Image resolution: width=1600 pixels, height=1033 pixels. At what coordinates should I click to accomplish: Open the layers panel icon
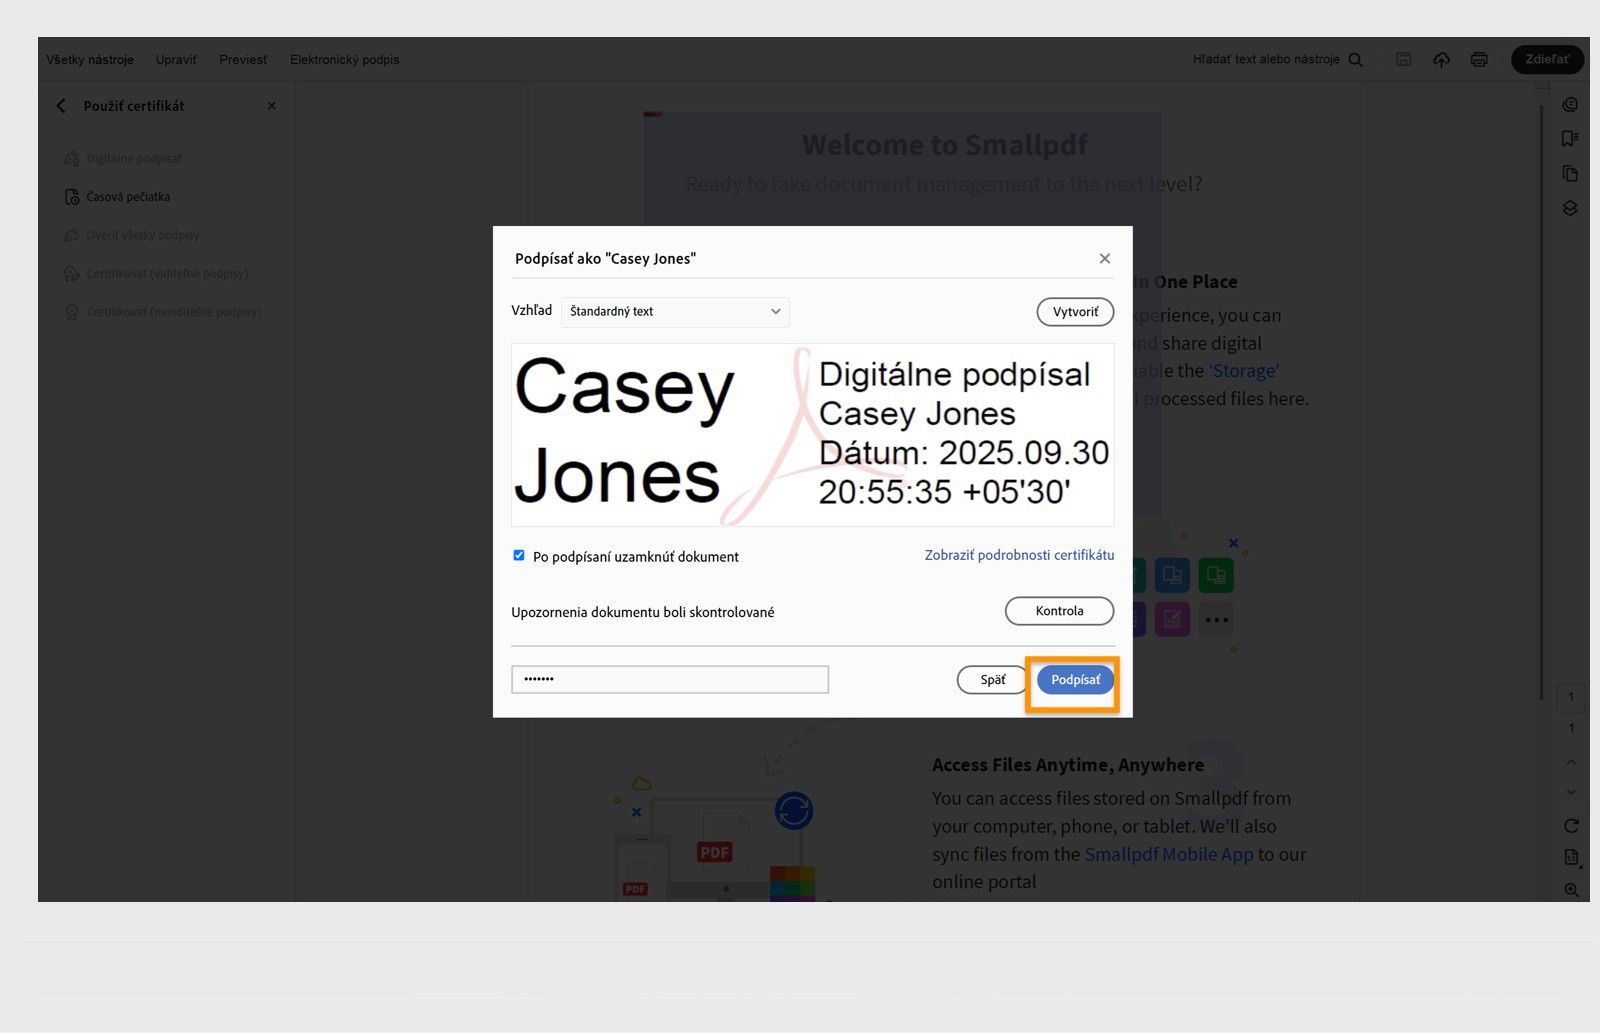tap(1570, 208)
